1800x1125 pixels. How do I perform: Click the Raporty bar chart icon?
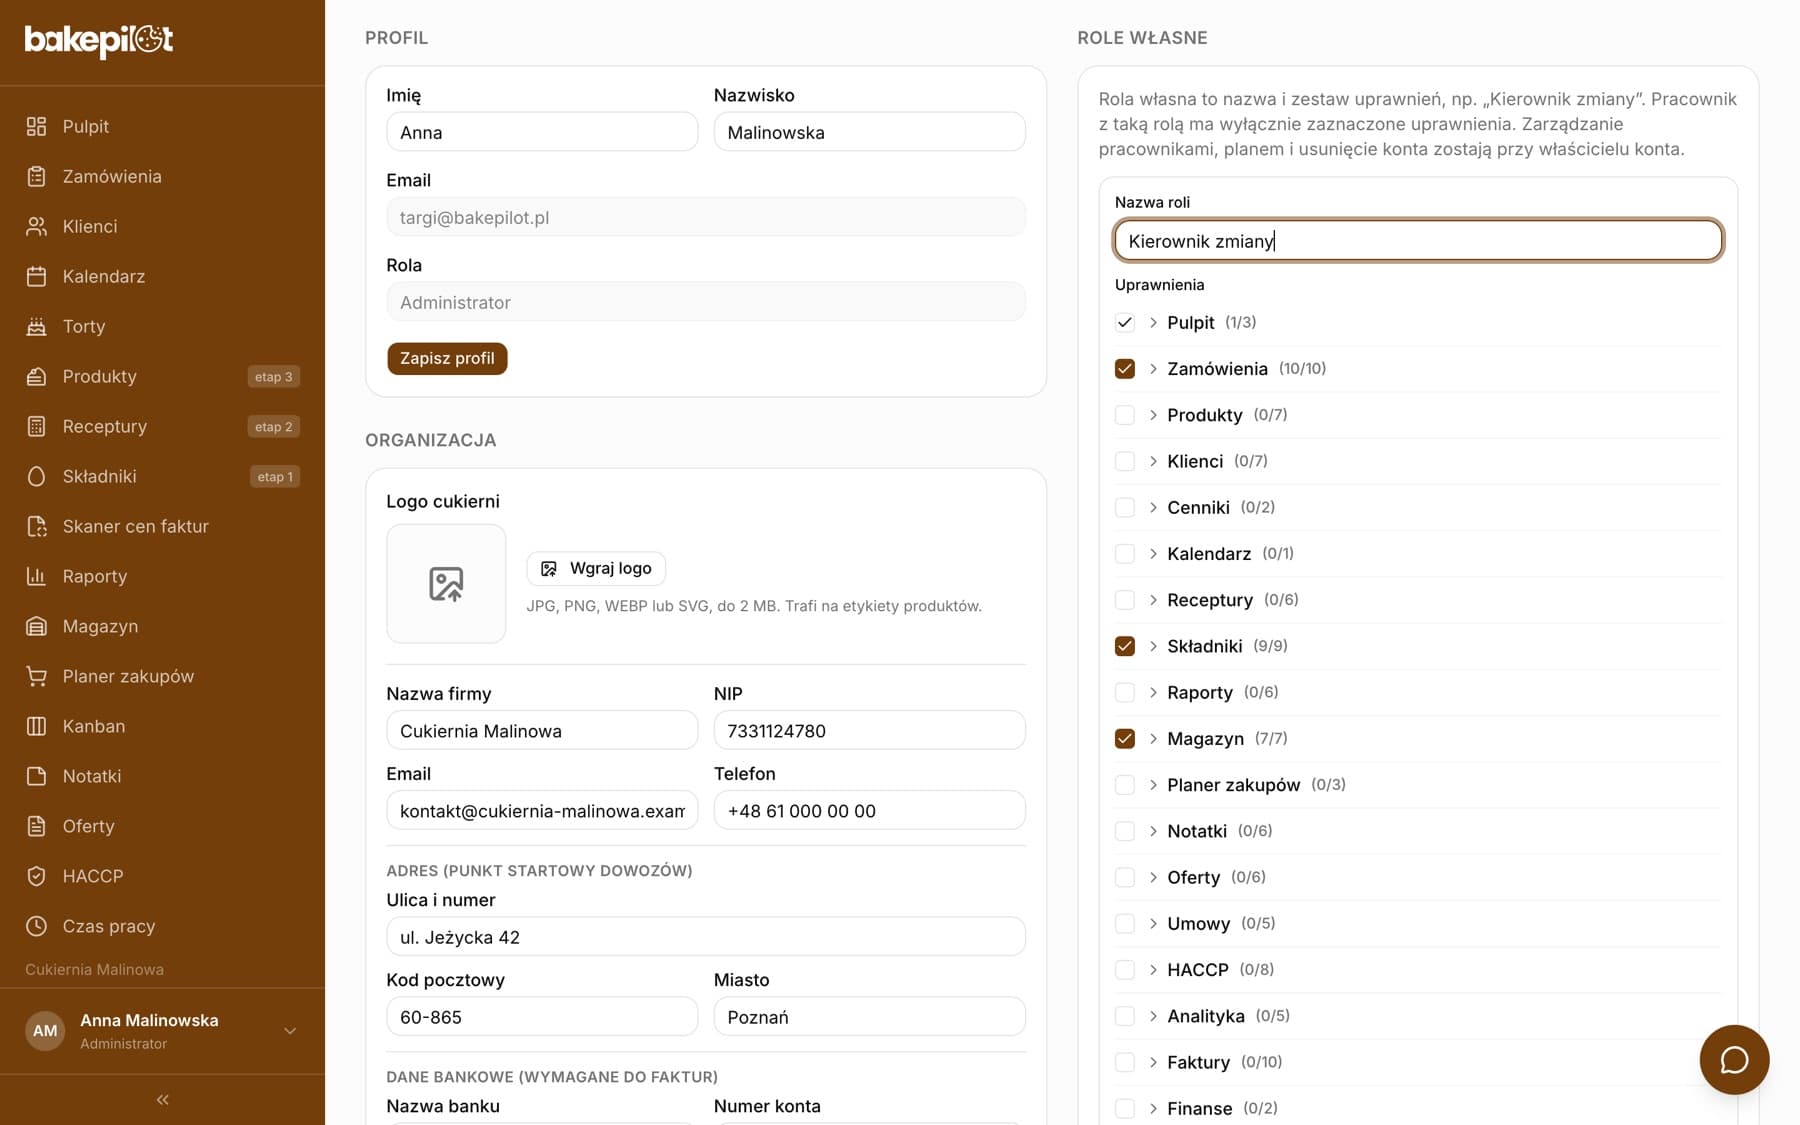click(x=36, y=576)
